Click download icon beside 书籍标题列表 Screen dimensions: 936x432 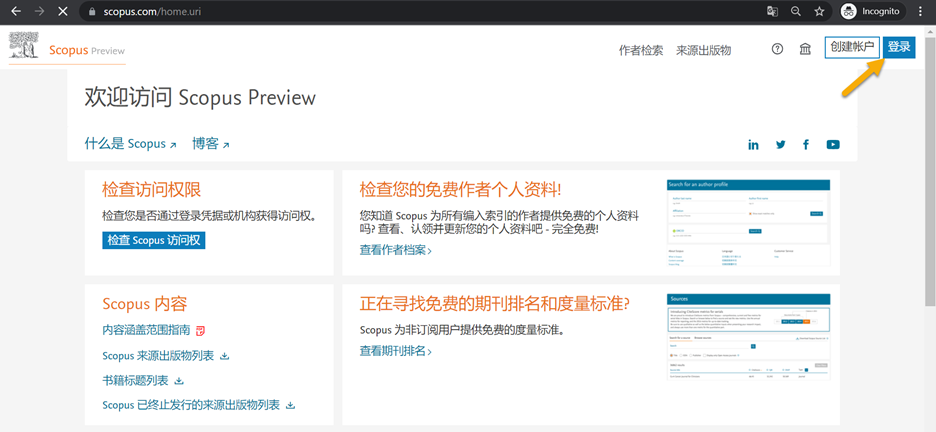(x=178, y=381)
